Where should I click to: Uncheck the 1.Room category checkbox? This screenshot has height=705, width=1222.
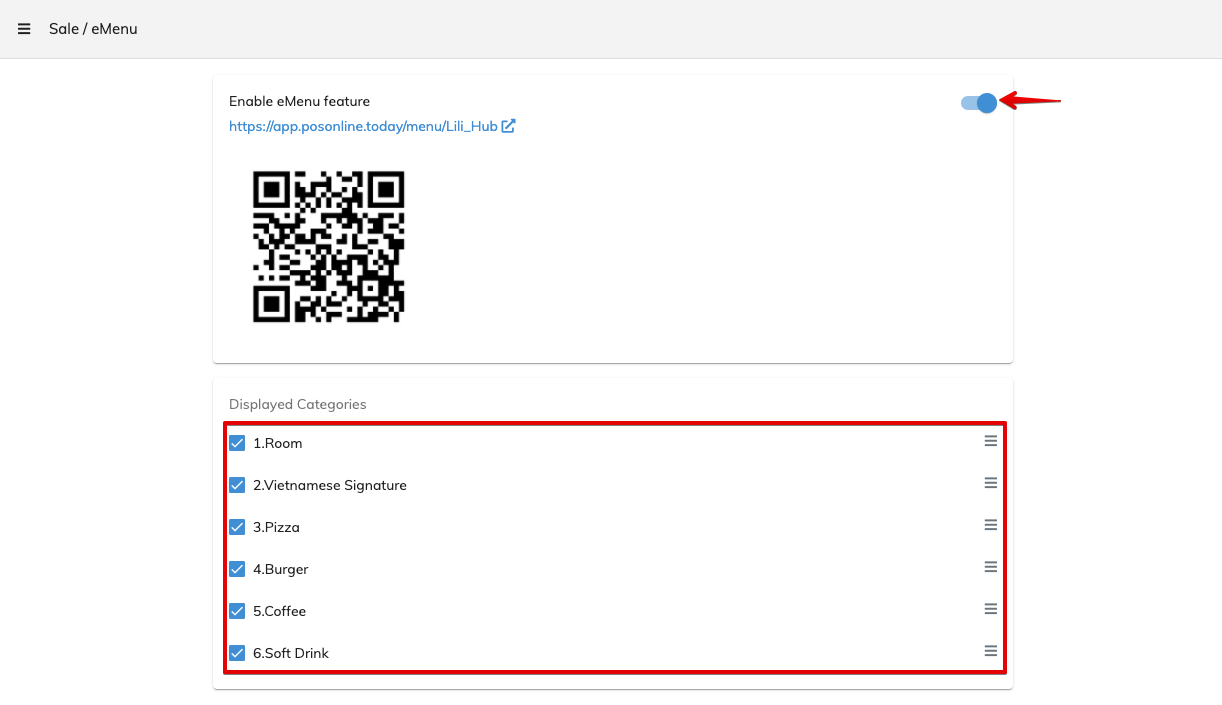pyautogui.click(x=237, y=443)
